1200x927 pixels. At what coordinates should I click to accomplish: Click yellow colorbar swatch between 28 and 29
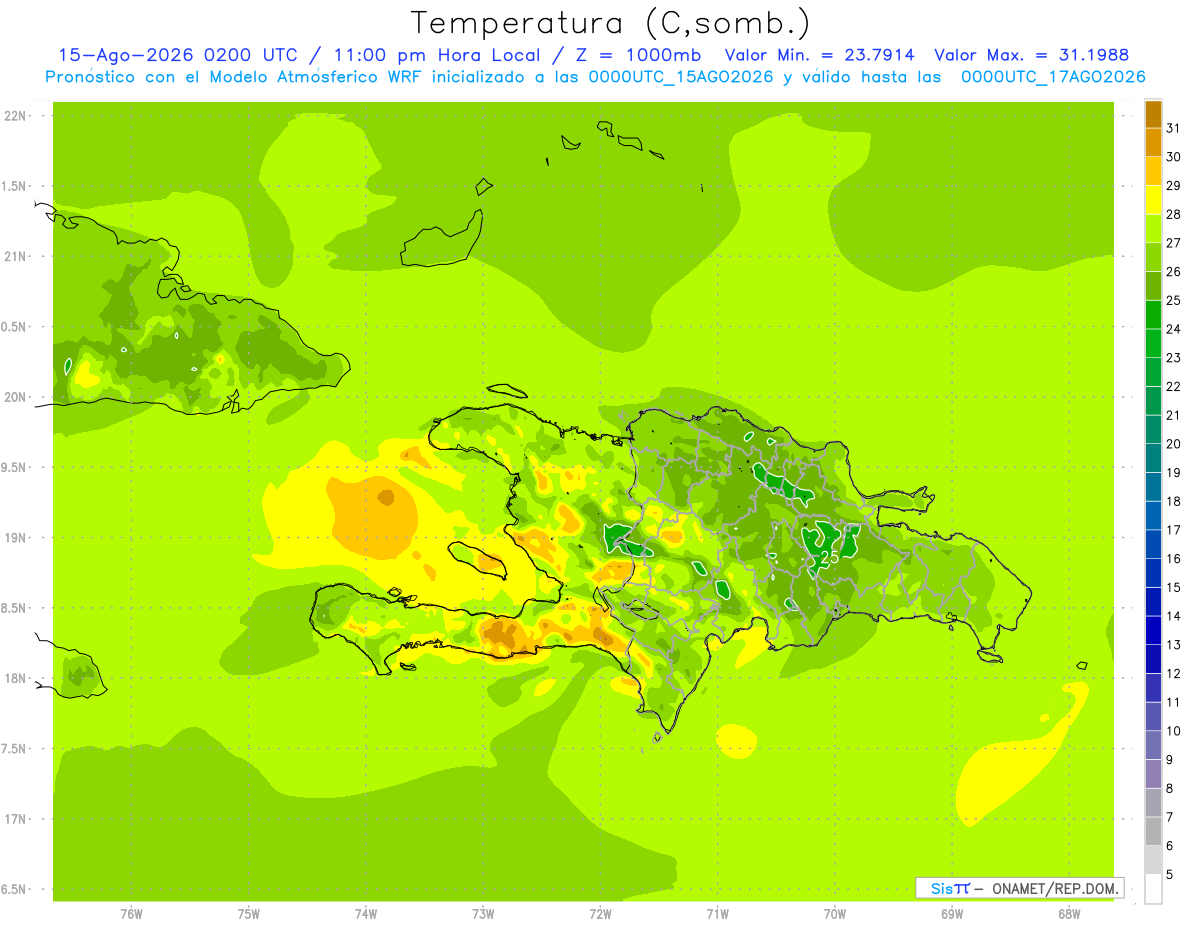point(1153,200)
